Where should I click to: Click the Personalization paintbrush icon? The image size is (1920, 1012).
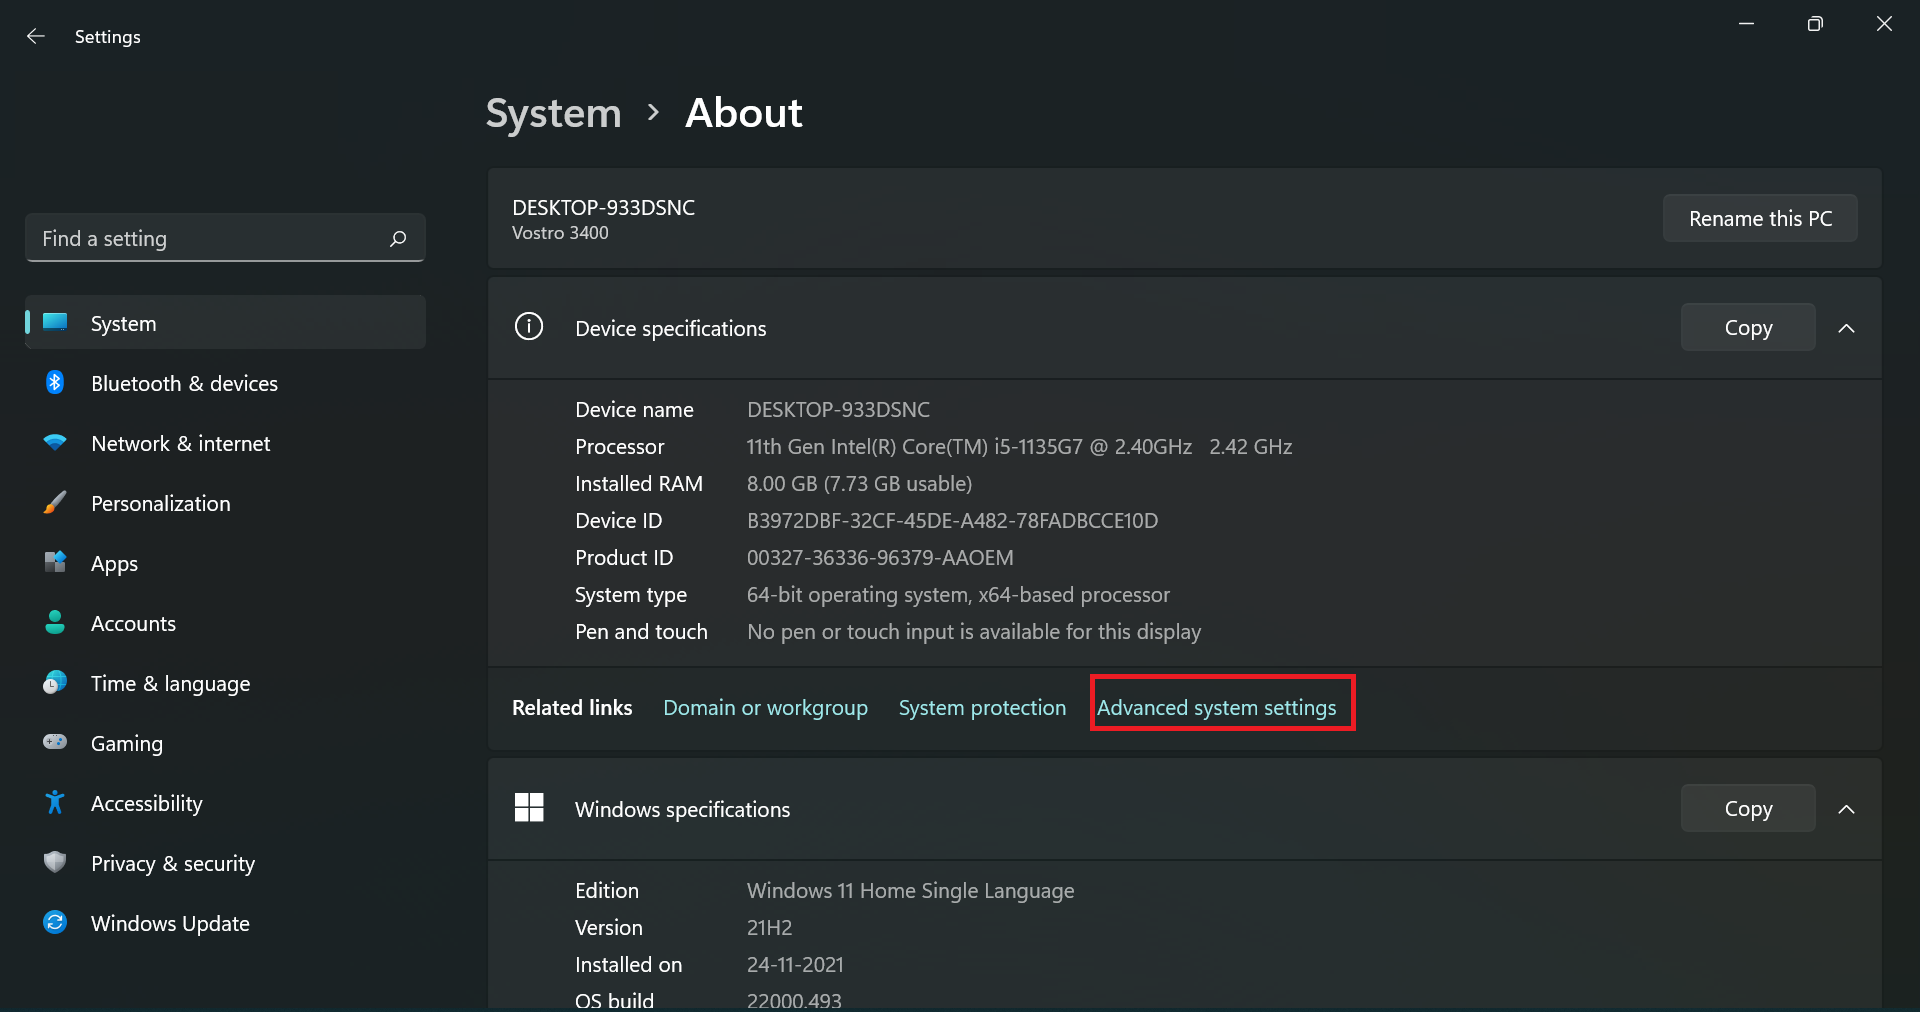click(x=55, y=502)
